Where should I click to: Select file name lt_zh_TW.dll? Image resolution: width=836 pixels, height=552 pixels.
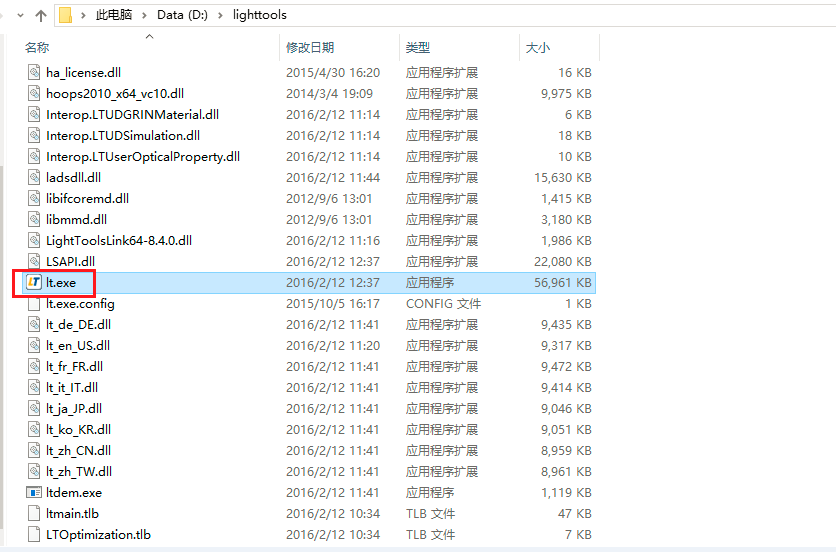(x=79, y=471)
